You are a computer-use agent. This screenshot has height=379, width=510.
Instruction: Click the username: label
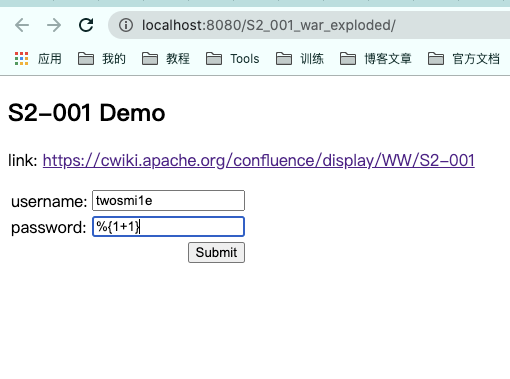tap(49, 201)
